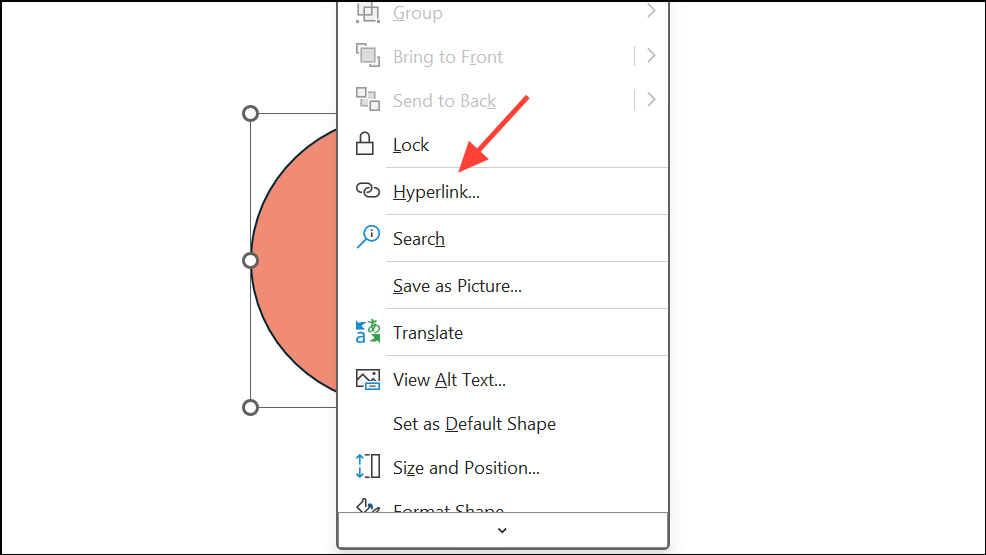The height and width of the screenshot is (555, 986).
Task: Expand the Group submenu arrow
Action: (x=651, y=11)
